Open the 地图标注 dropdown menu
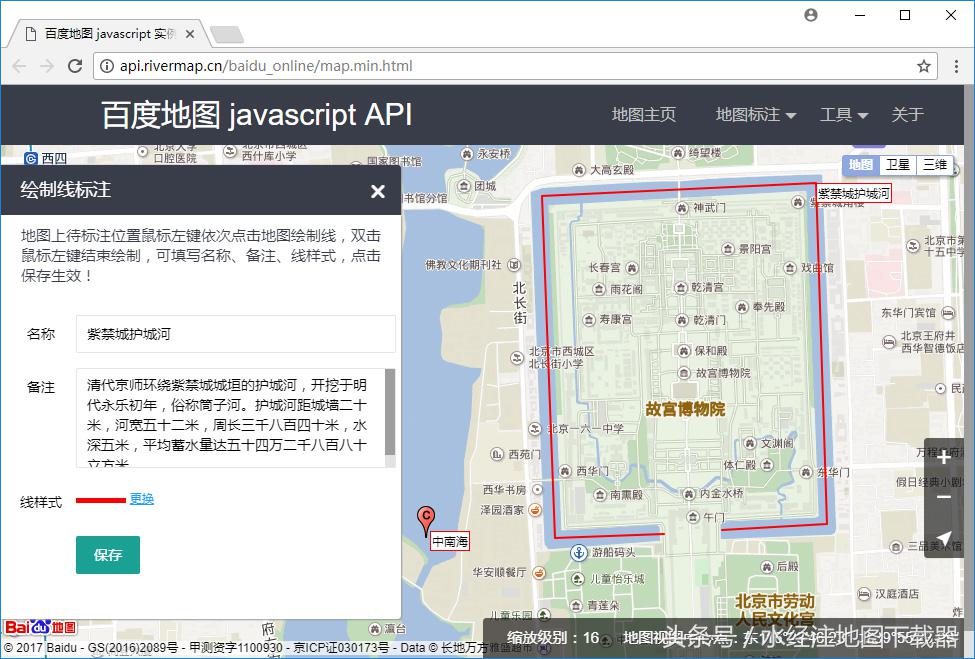Viewport: 975px width, 659px height. click(748, 115)
